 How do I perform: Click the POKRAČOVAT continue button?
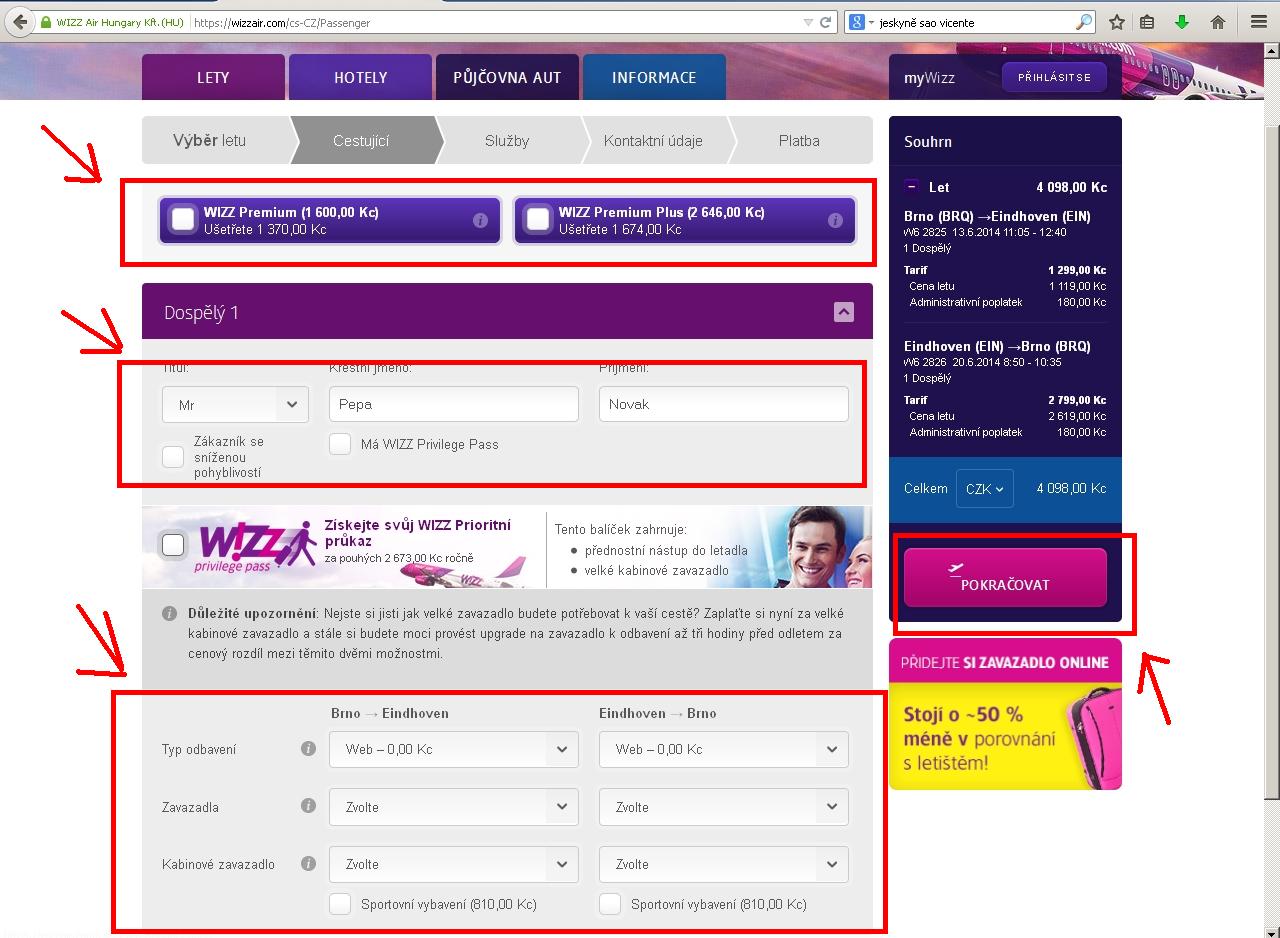[1005, 577]
